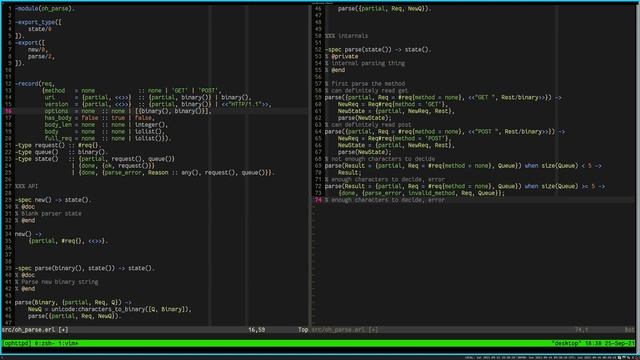The height and width of the screenshot is (360, 640).
Task: Click parse/2 in the export list
Action: 40,56
